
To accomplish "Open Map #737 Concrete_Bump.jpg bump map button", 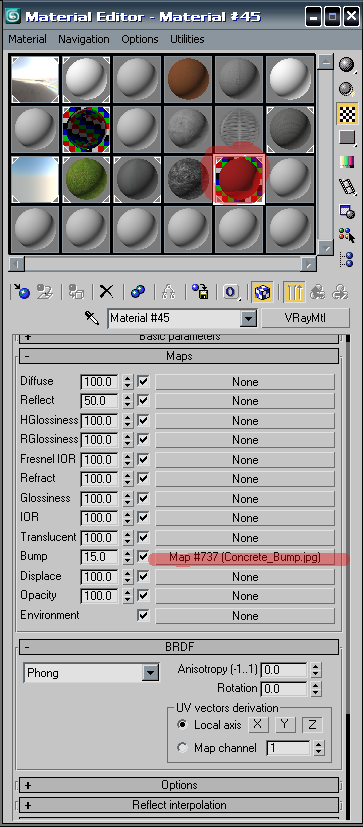I will point(245,557).
